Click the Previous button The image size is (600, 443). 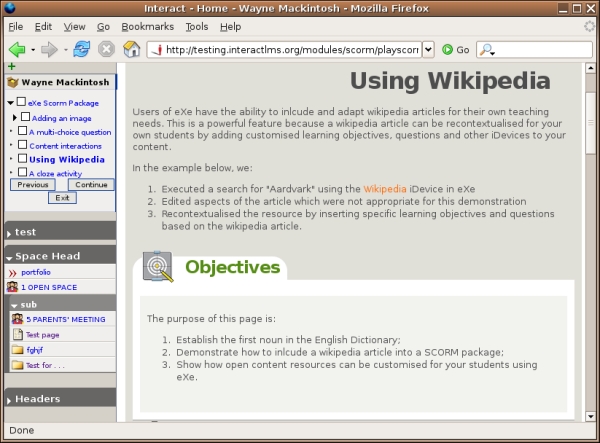pyautogui.click(x=33, y=184)
